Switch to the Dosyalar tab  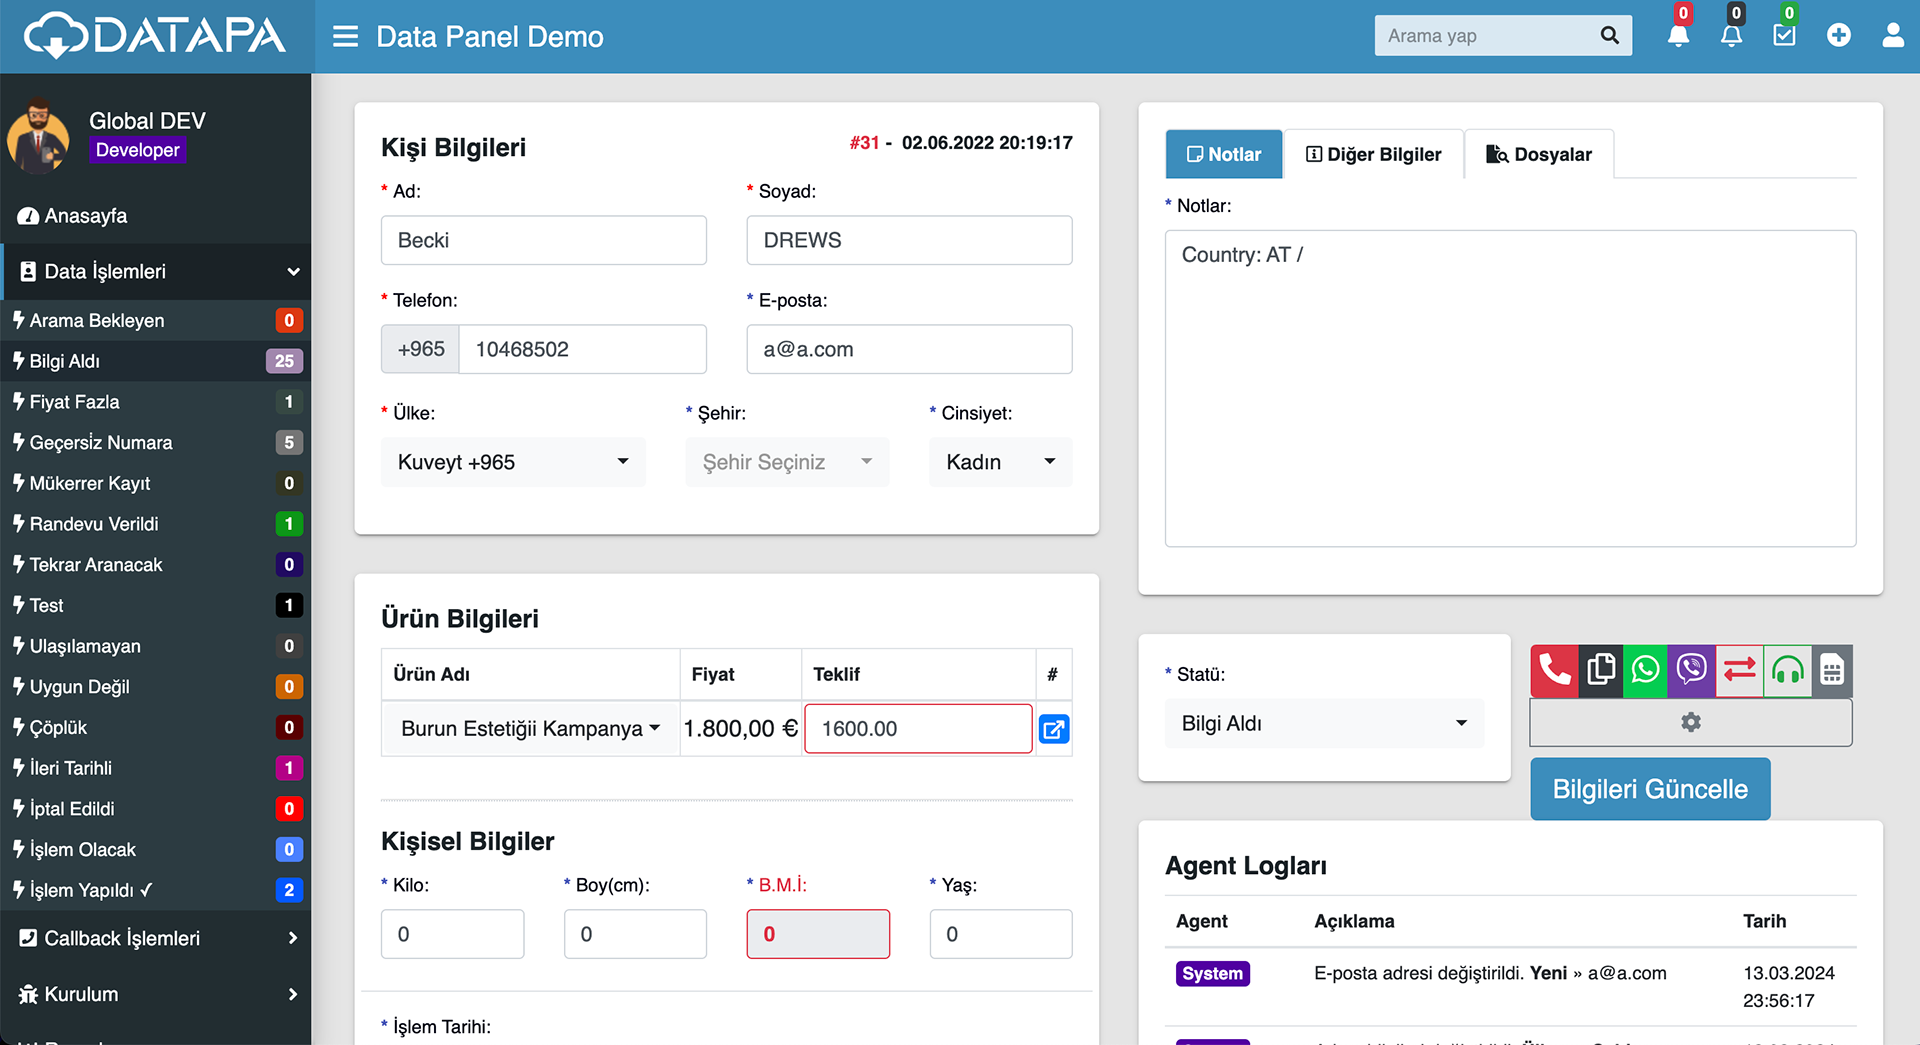tap(1539, 155)
